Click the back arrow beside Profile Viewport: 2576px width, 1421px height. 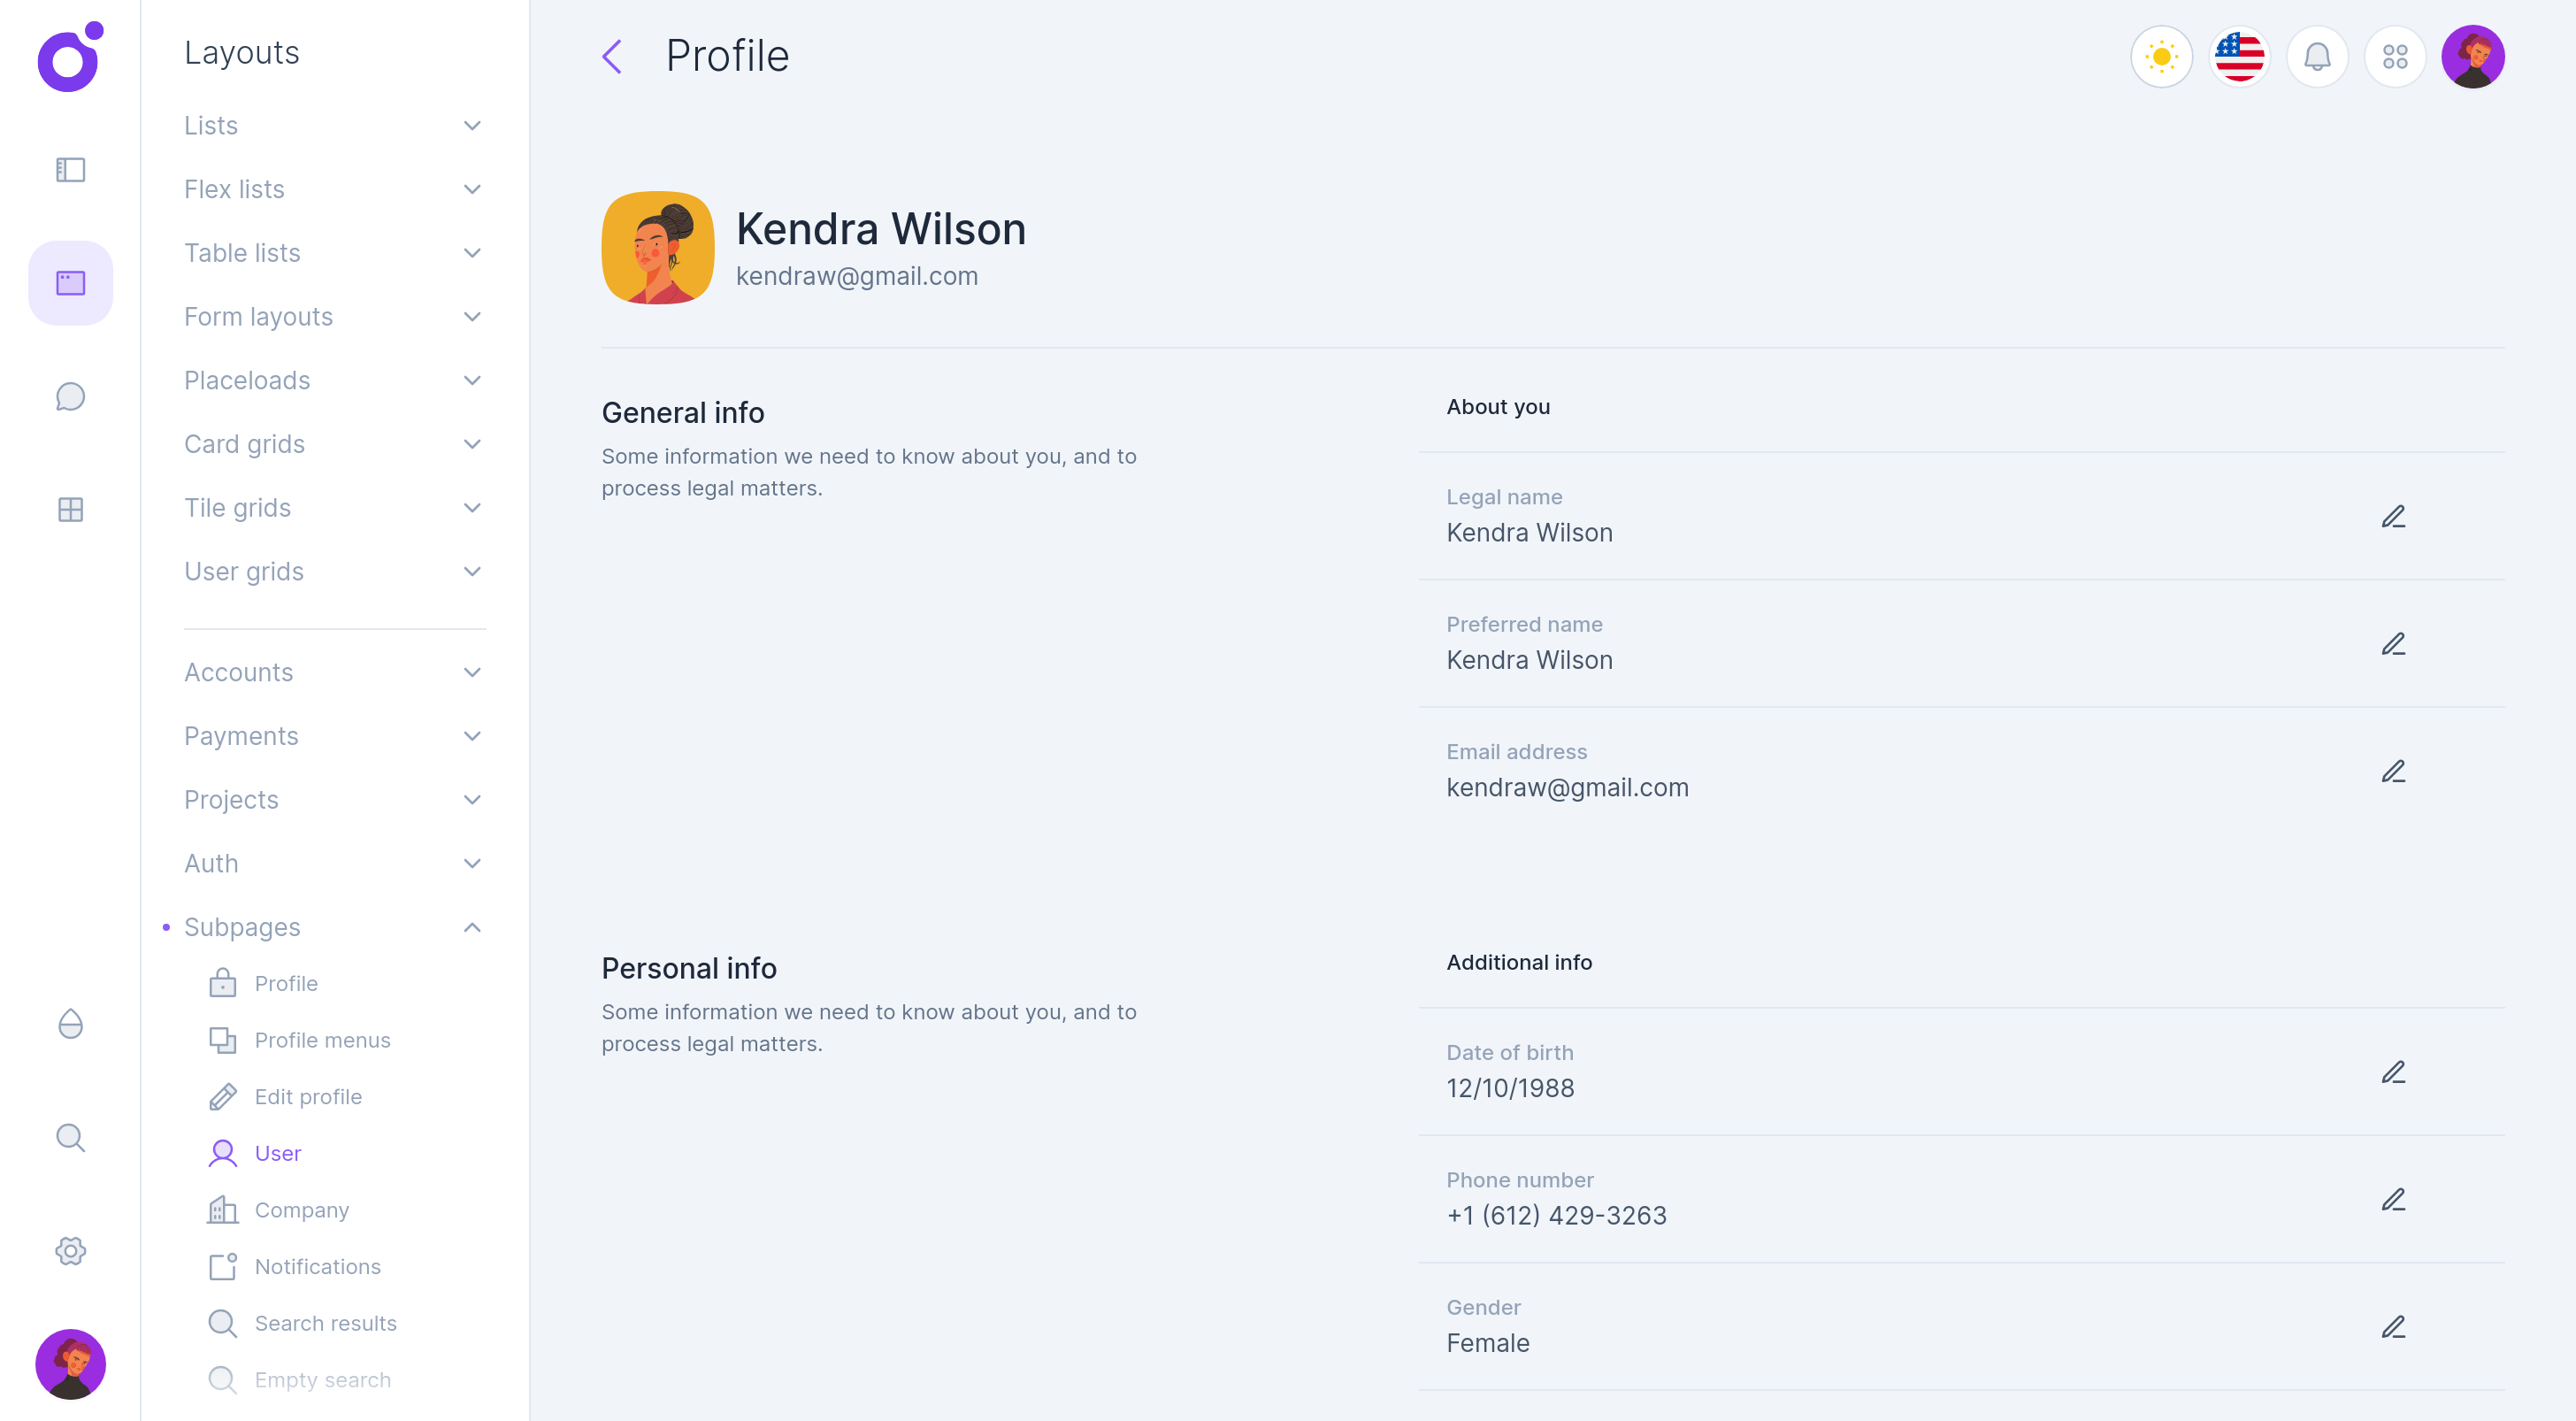(612, 57)
